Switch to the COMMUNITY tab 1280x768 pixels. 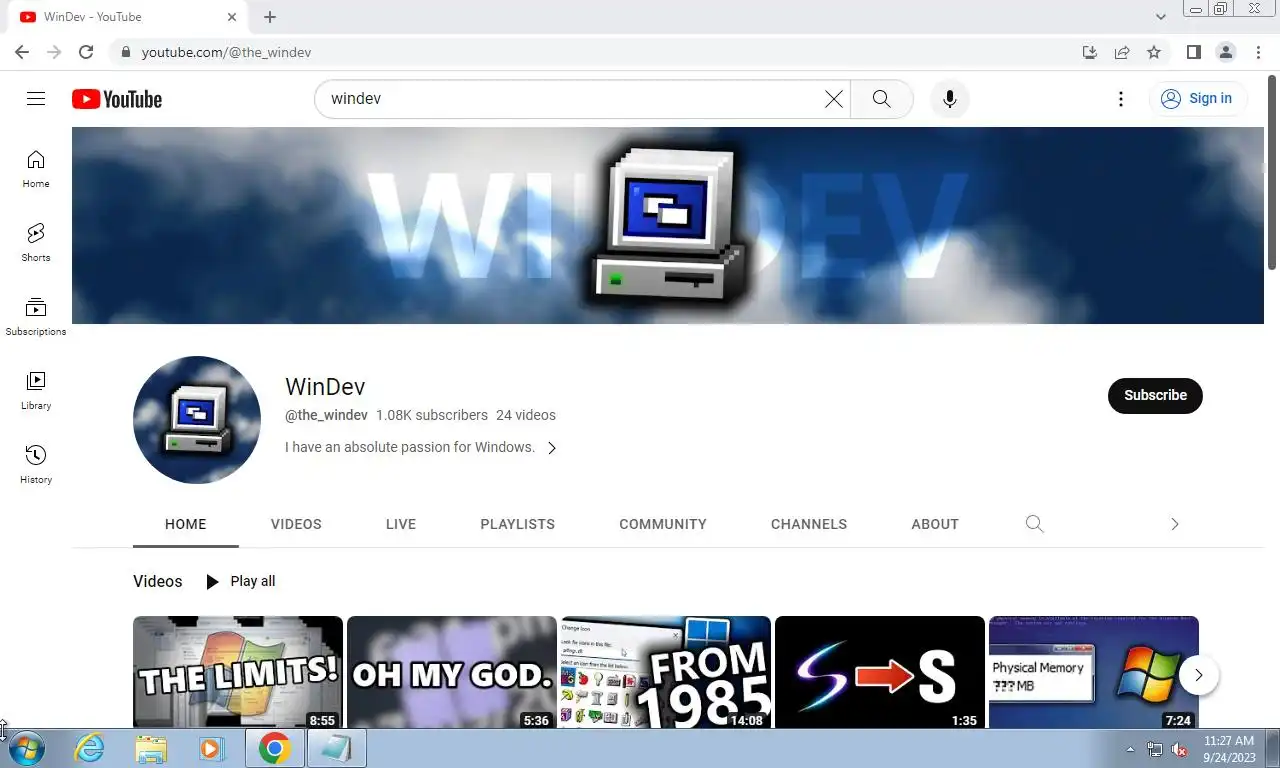(663, 524)
